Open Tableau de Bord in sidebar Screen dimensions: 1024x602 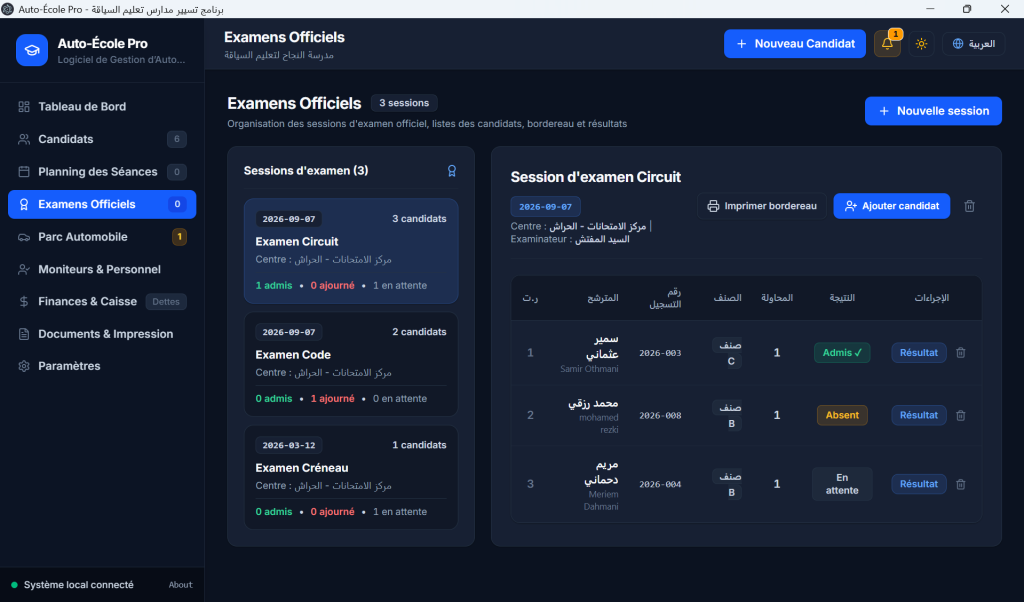click(102, 106)
